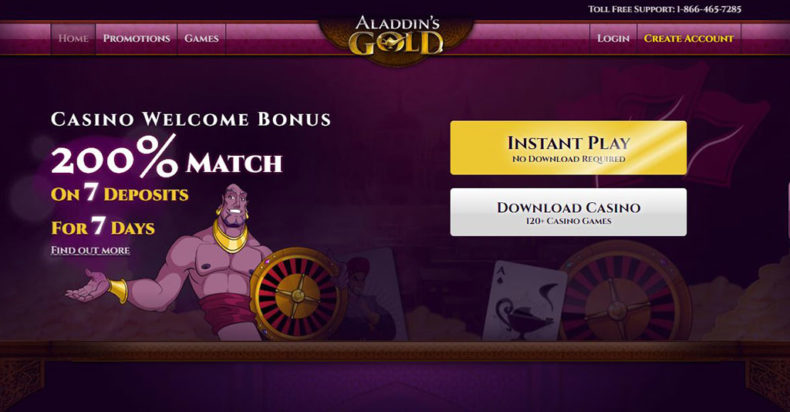Click Create Account in header

[x=689, y=38]
